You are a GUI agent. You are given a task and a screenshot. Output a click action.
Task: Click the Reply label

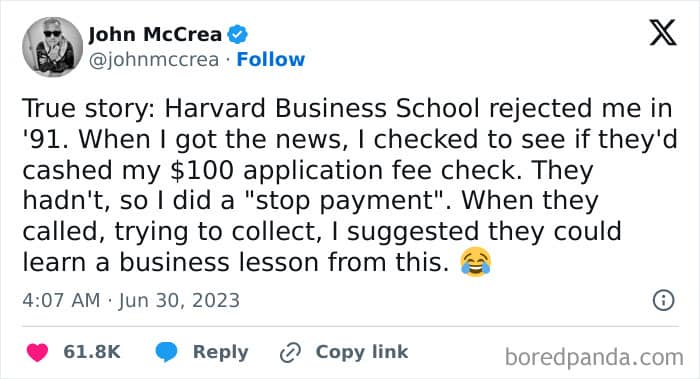pyautogui.click(x=221, y=352)
